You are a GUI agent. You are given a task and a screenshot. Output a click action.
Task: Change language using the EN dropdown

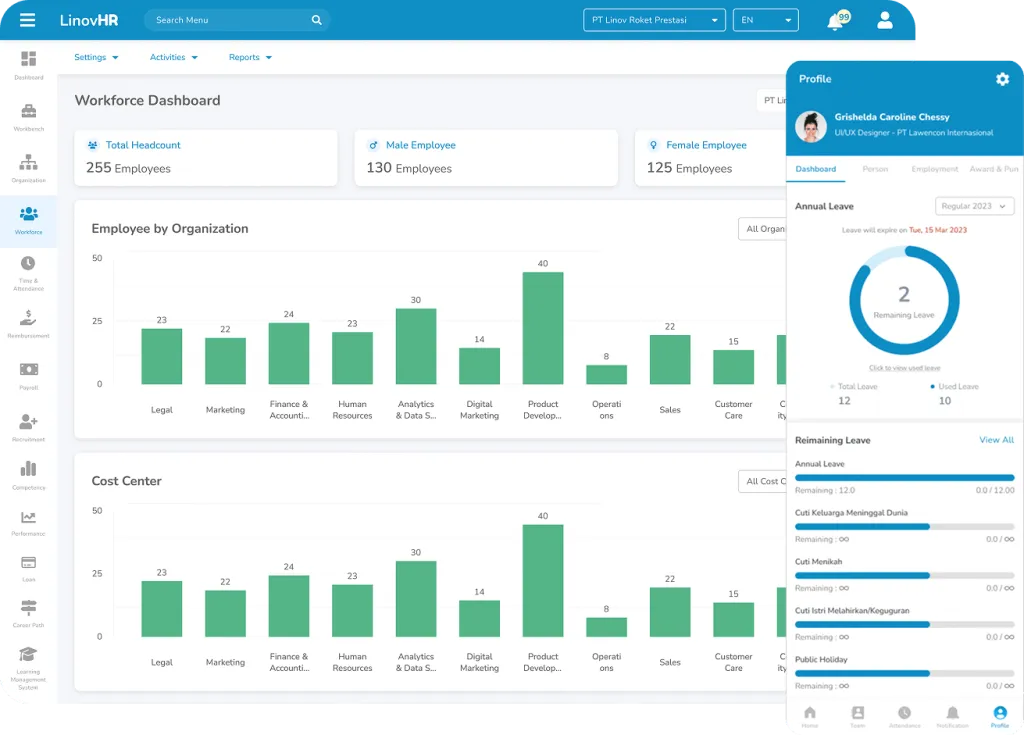pyautogui.click(x=765, y=19)
